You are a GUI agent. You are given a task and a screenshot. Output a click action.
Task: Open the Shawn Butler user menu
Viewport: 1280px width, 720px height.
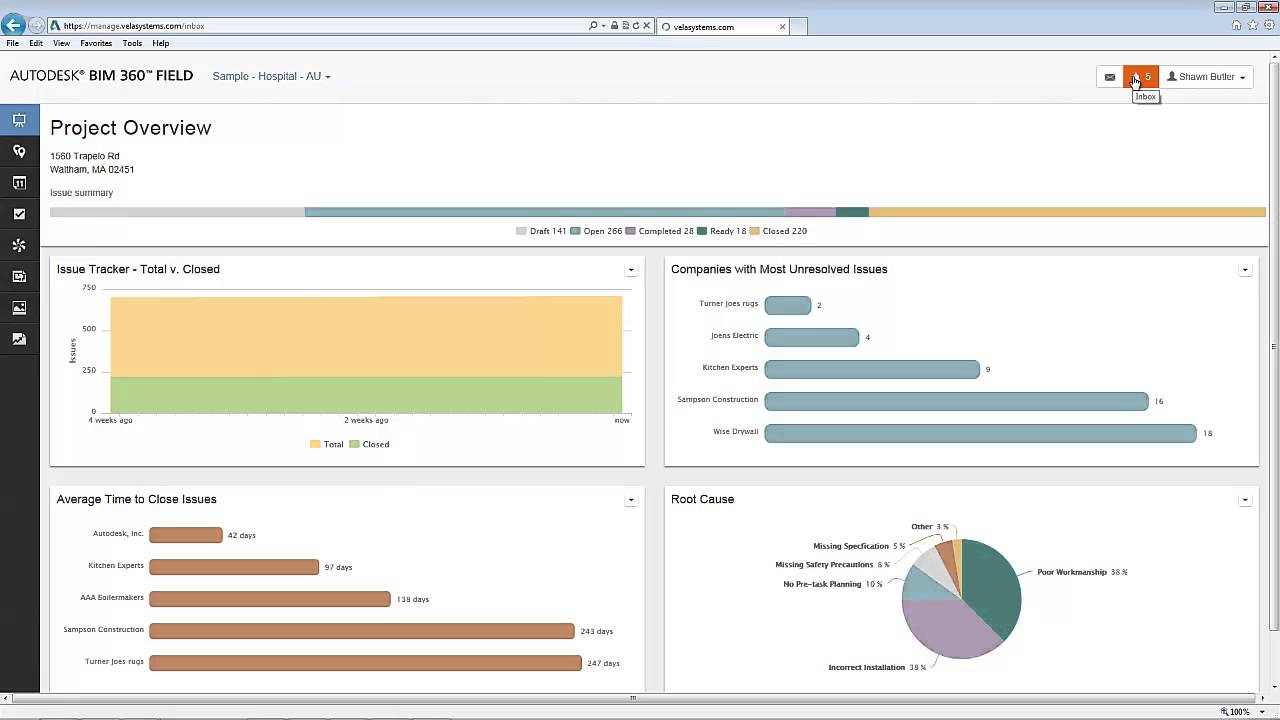coord(1206,77)
